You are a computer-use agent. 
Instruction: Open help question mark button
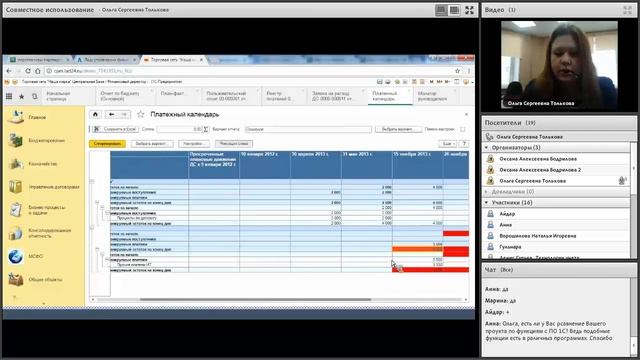(464, 144)
